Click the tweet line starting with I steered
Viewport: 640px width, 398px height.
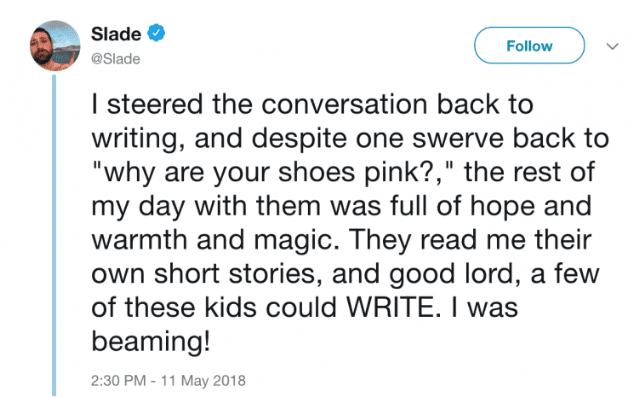(312, 105)
